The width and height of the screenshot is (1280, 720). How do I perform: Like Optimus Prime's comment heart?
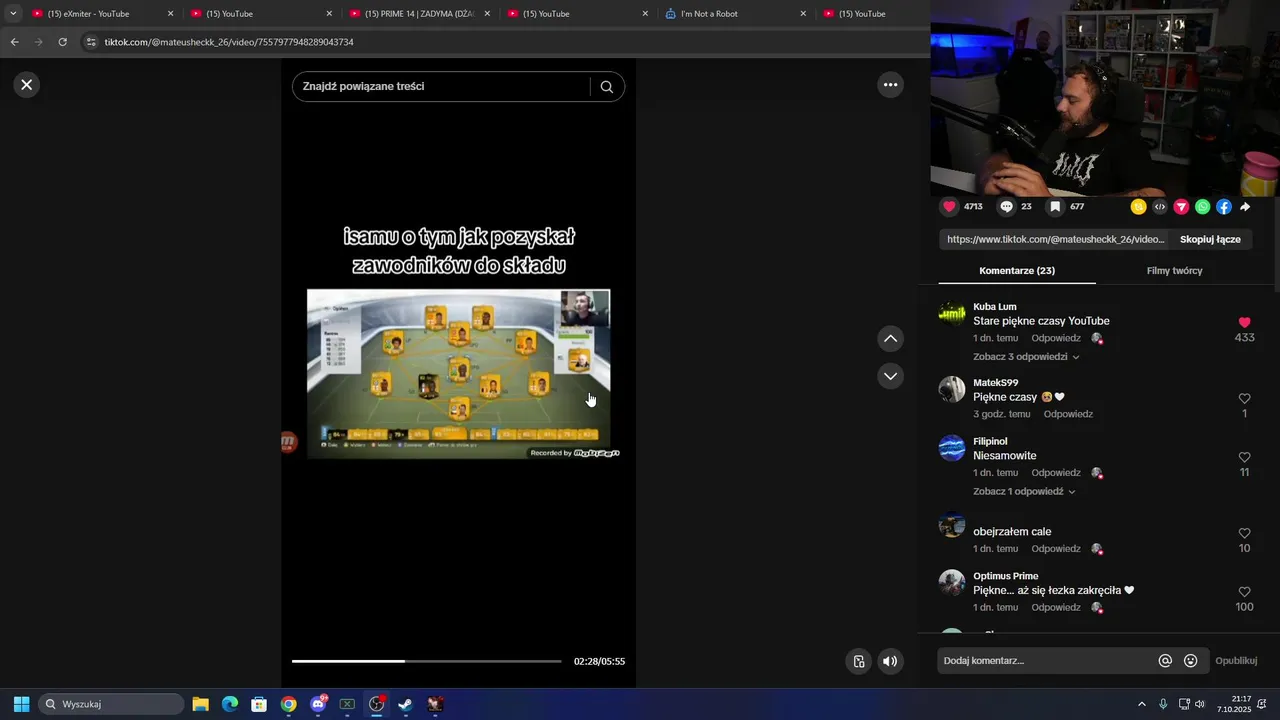pos(1244,592)
